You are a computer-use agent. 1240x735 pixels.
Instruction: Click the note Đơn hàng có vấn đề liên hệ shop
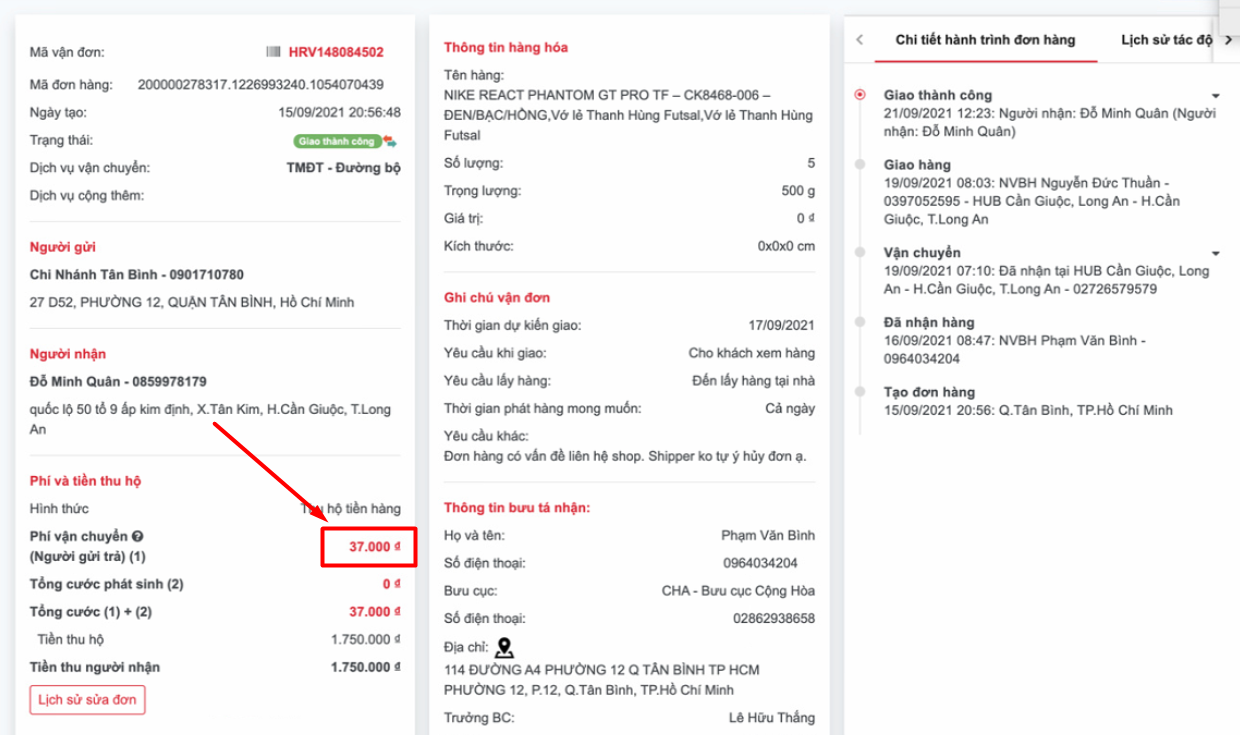pyautogui.click(x=625, y=456)
